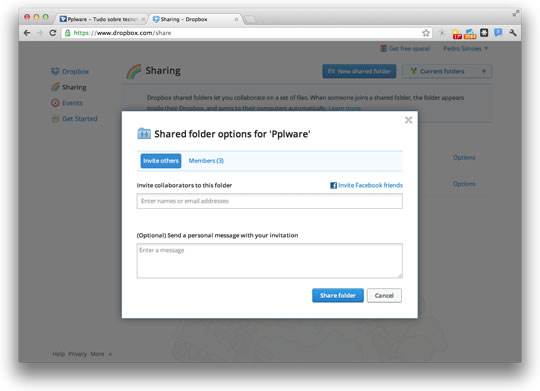This screenshot has height=391, width=540.
Task: Select the Invite others tab
Action: (x=161, y=161)
